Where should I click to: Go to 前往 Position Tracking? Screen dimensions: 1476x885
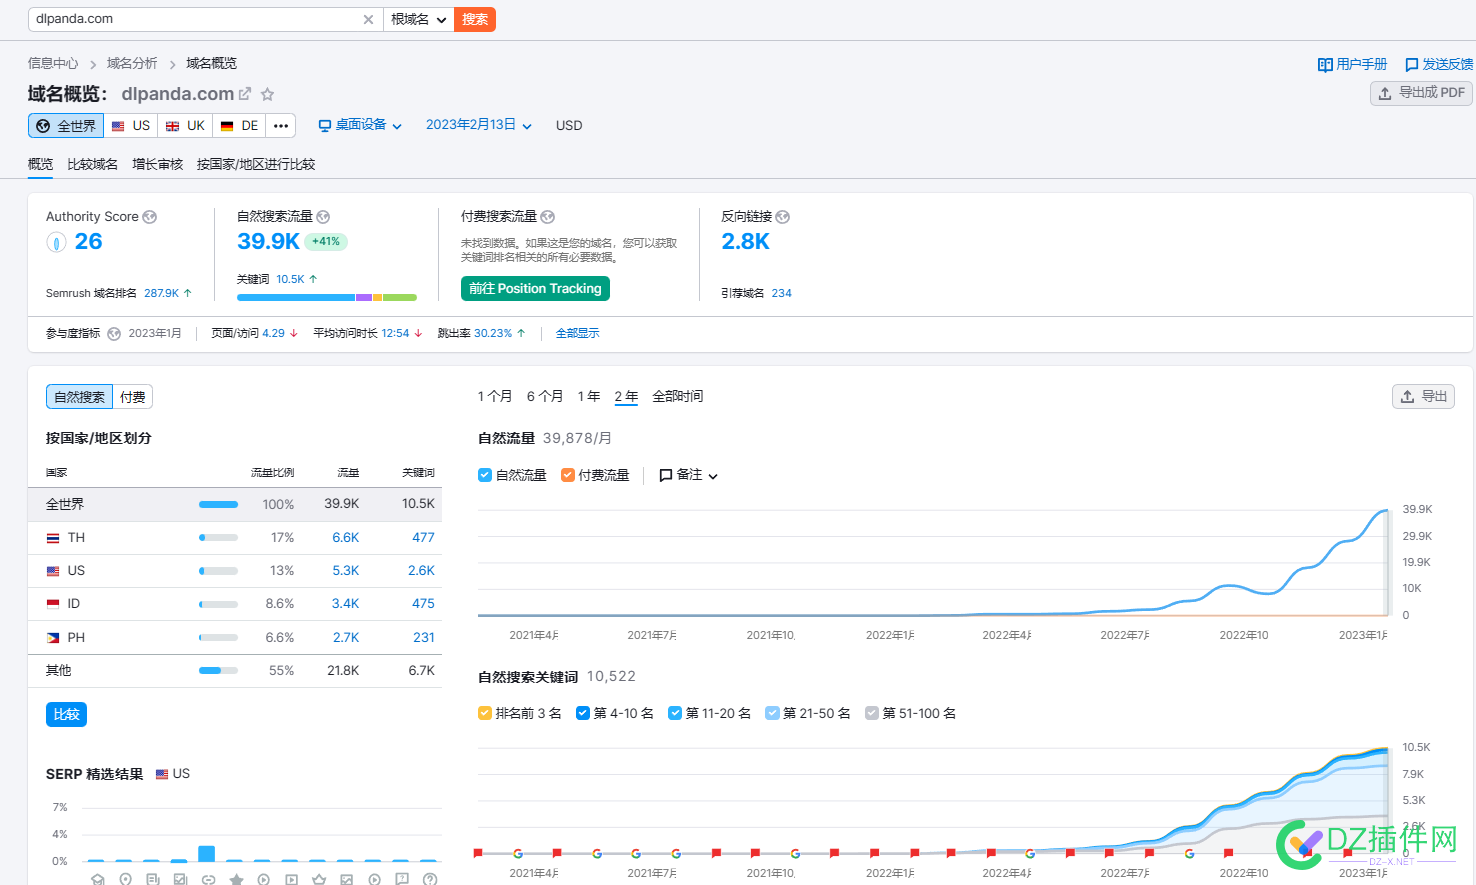pos(535,288)
